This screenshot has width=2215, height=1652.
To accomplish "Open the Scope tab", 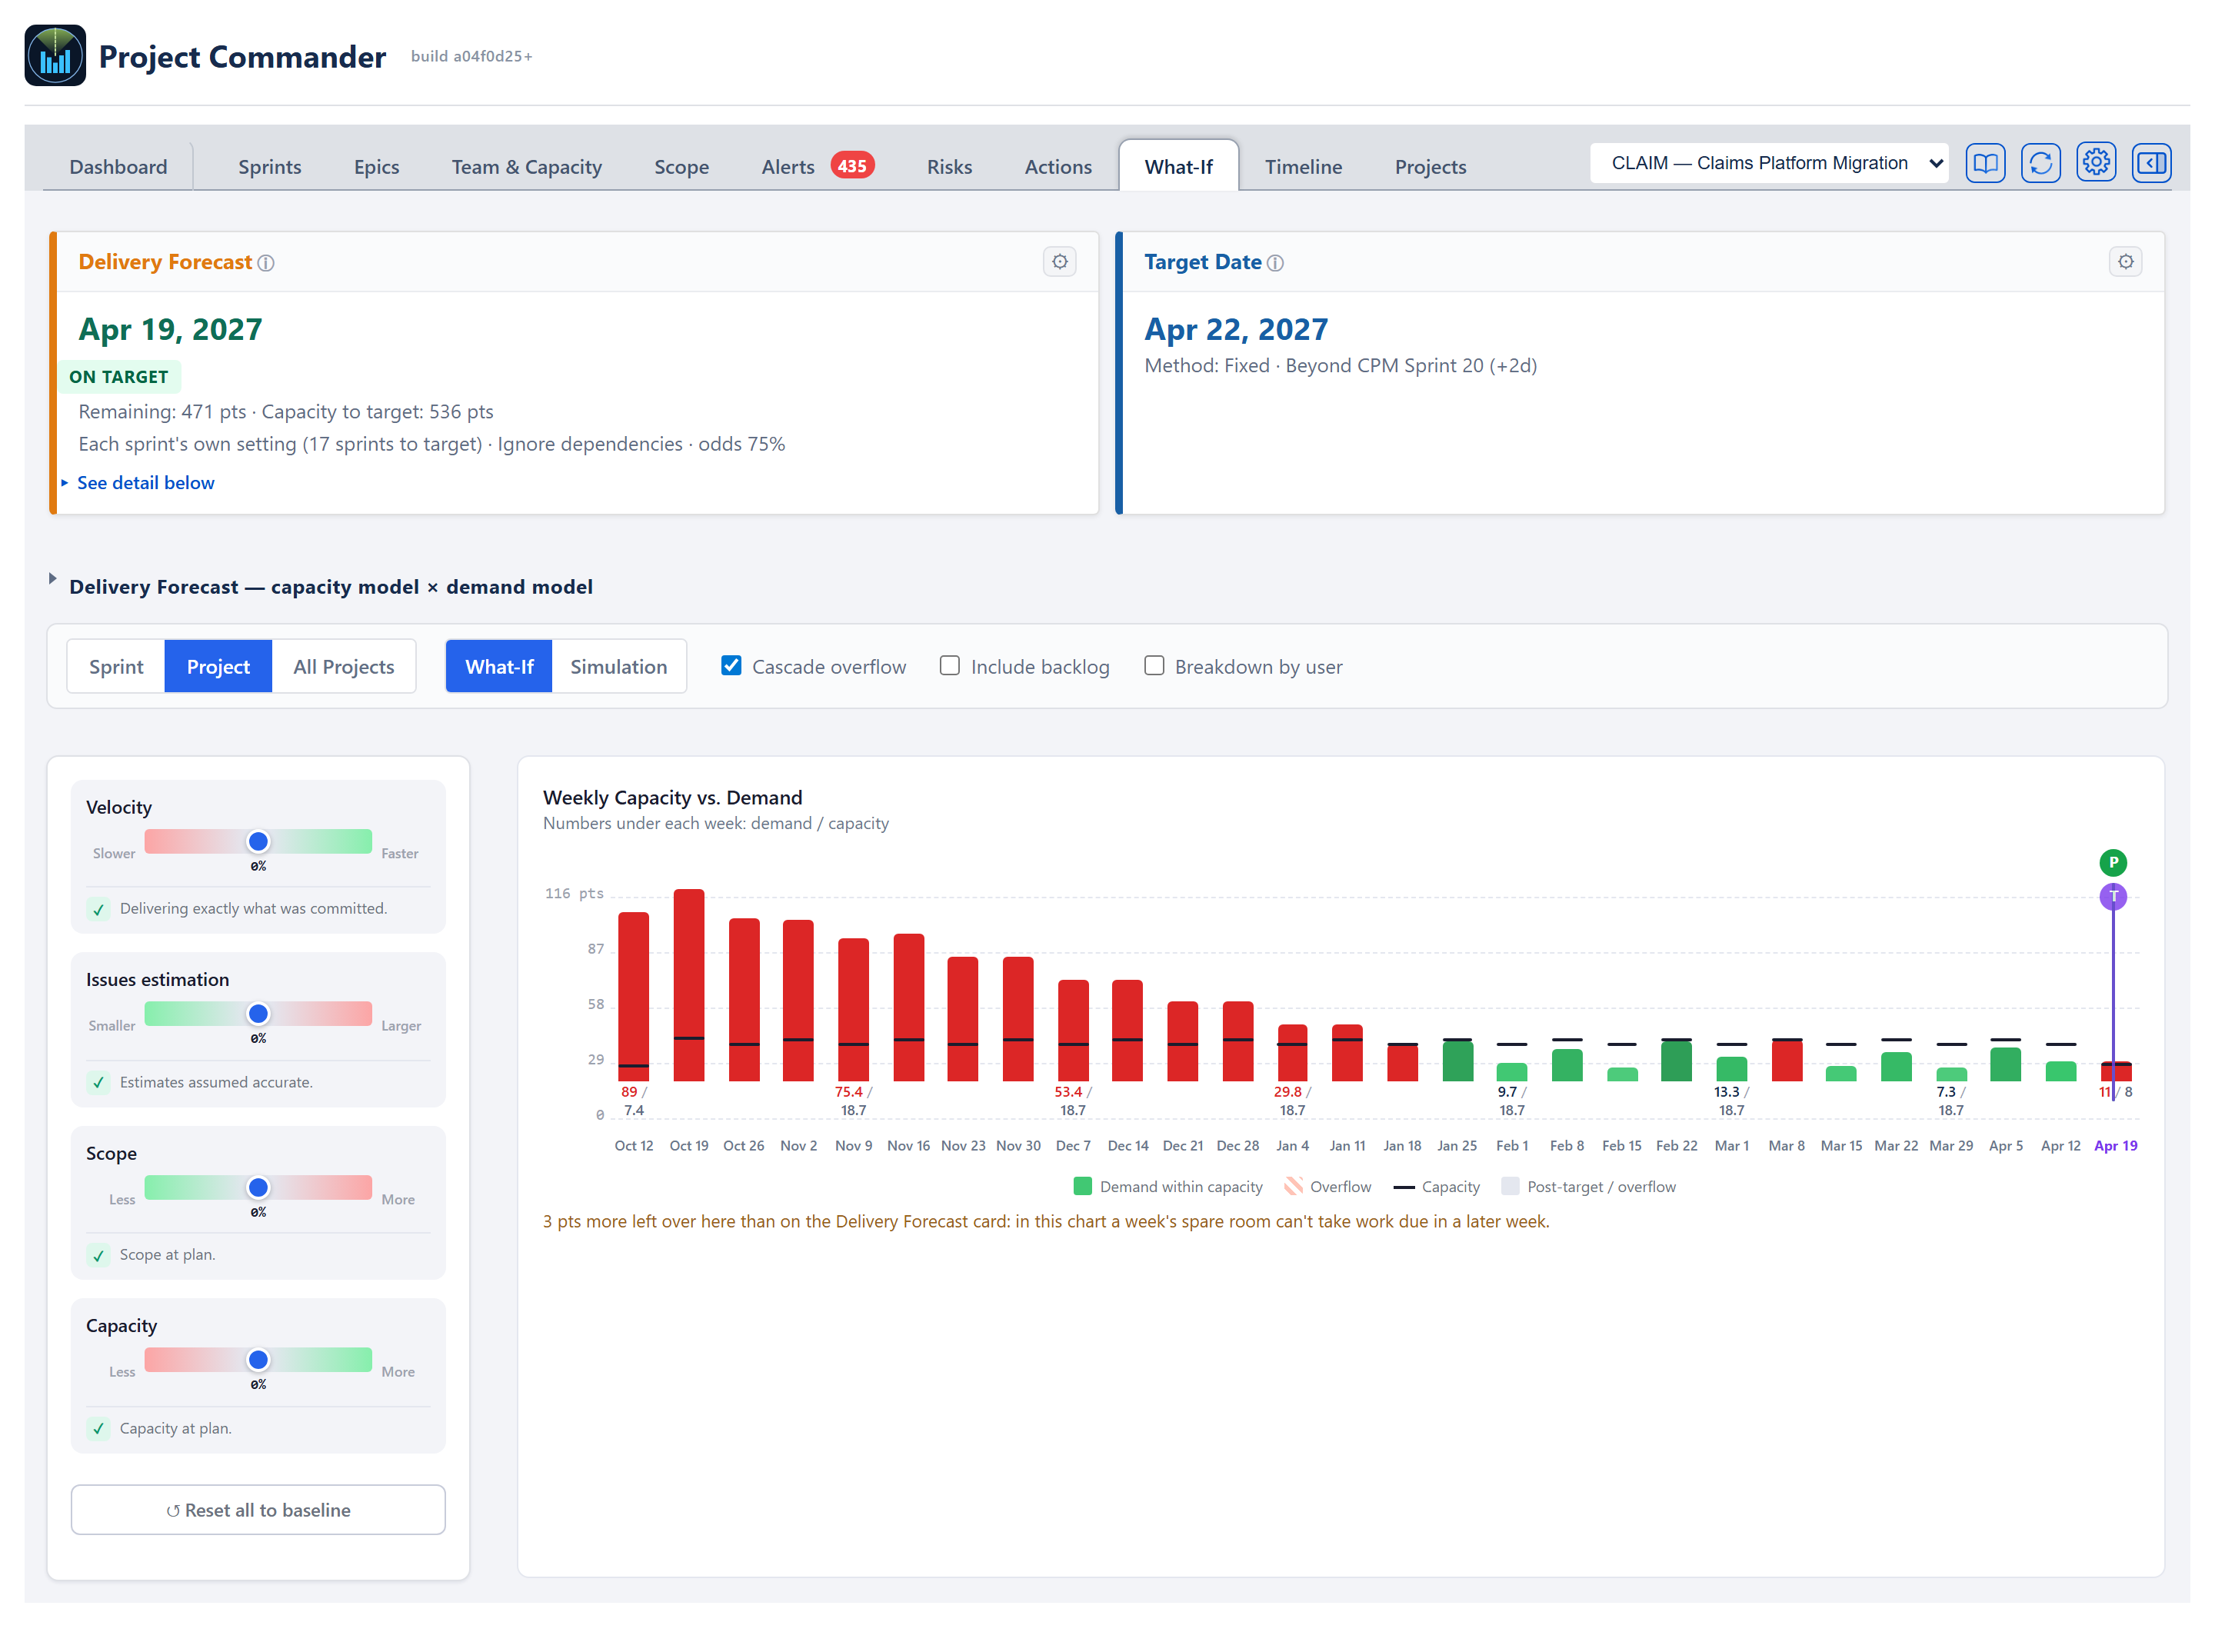I will click(x=681, y=167).
